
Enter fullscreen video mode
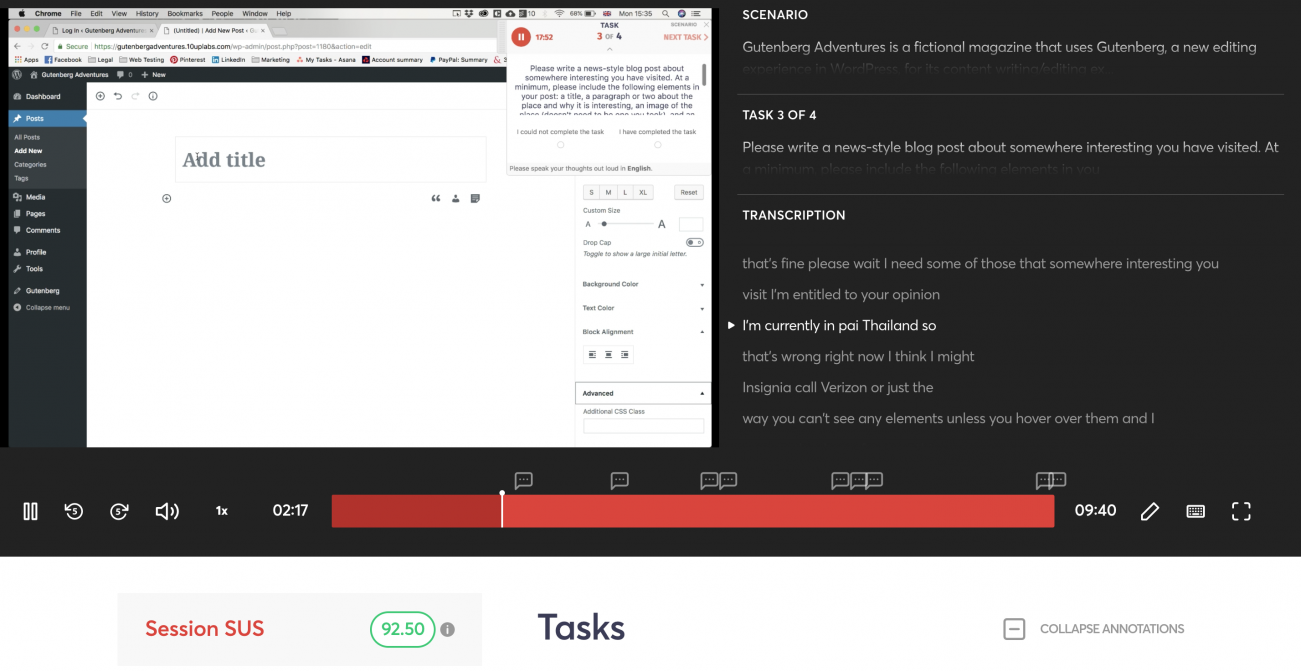pos(1241,511)
